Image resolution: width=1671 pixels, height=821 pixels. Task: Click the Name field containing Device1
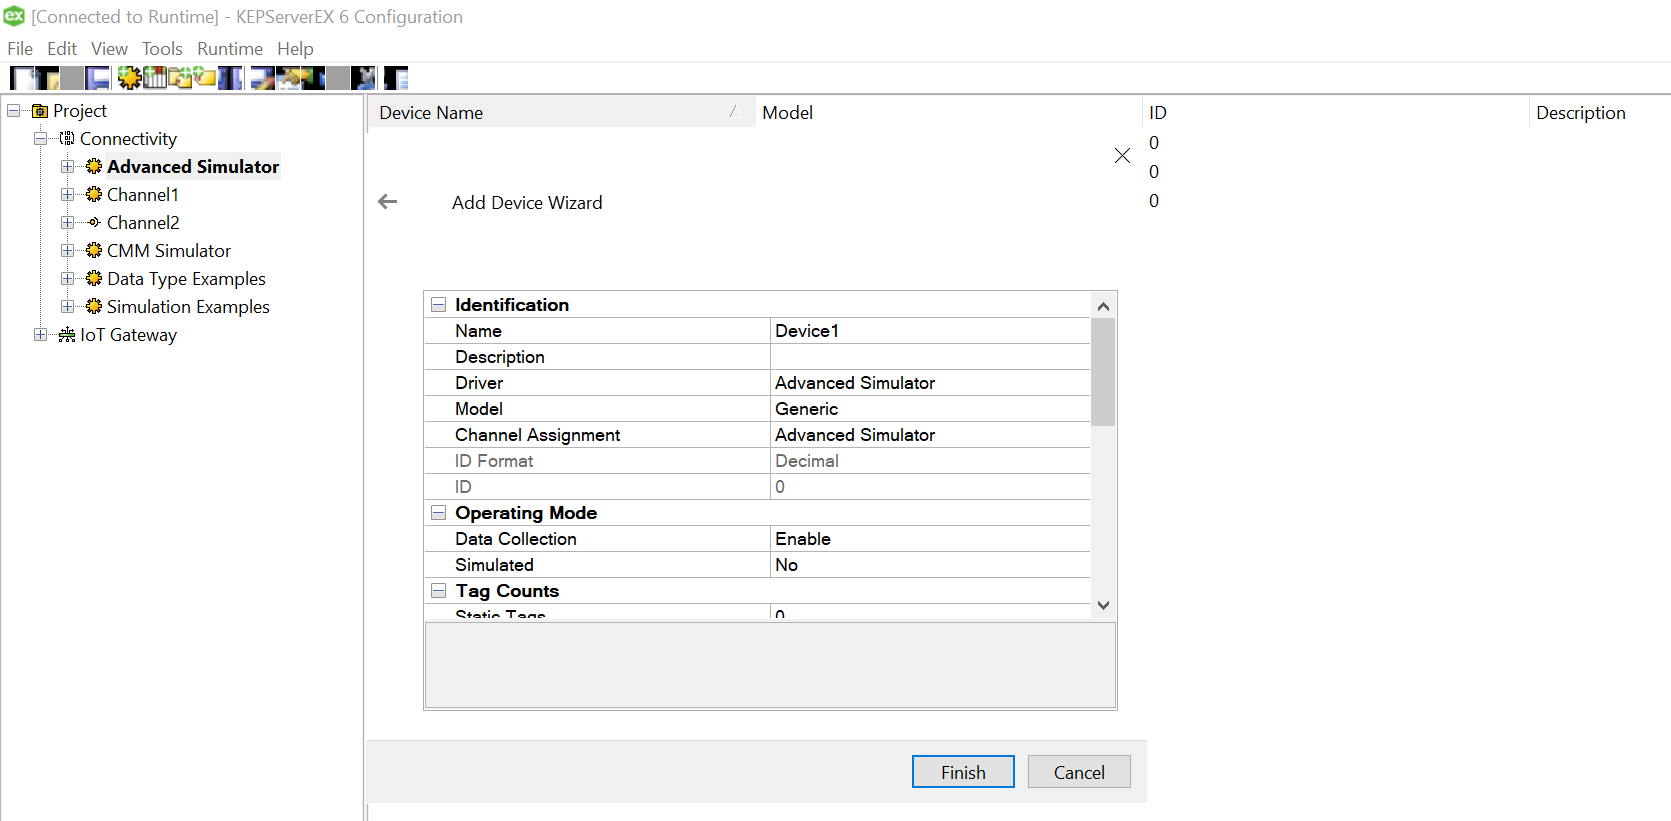(930, 331)
